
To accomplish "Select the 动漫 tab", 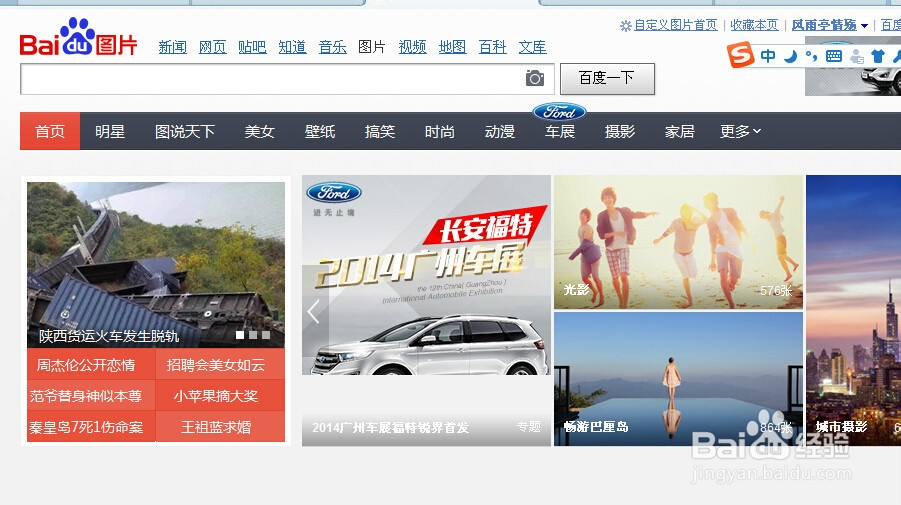I will pyautogui.click(x=500, y=131).
